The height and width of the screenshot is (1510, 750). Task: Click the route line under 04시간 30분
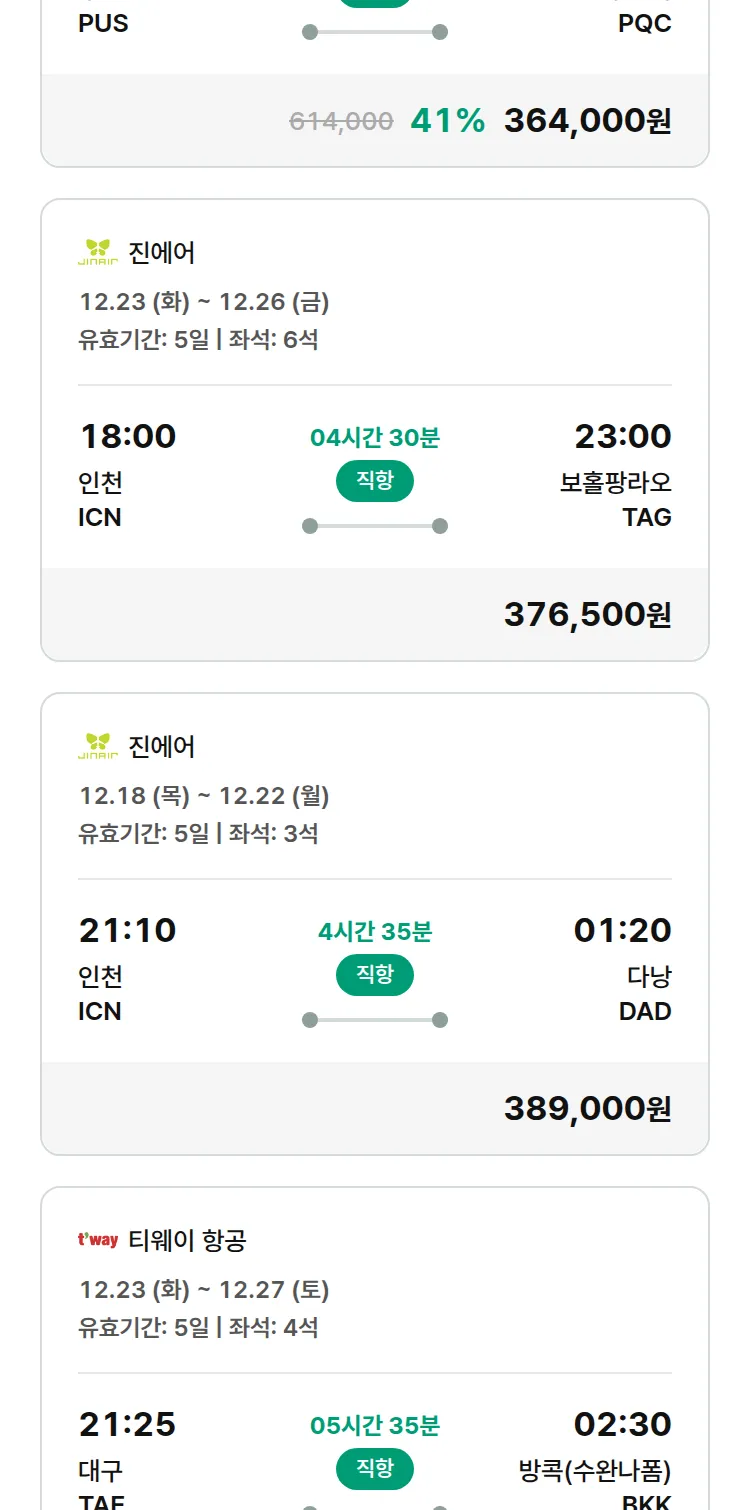click(x=374, y=526)
